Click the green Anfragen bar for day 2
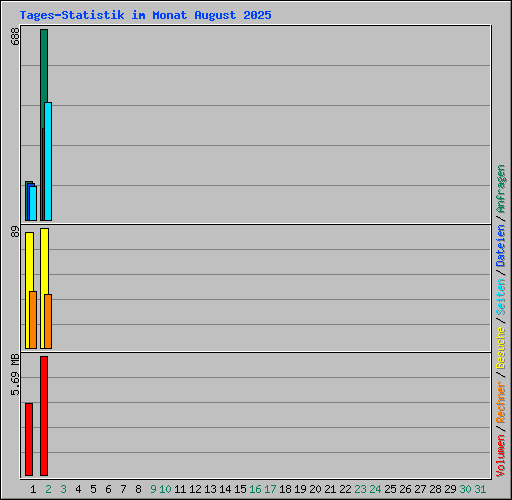The width and height of the screenshot is (512, 500). pos(44,67)
